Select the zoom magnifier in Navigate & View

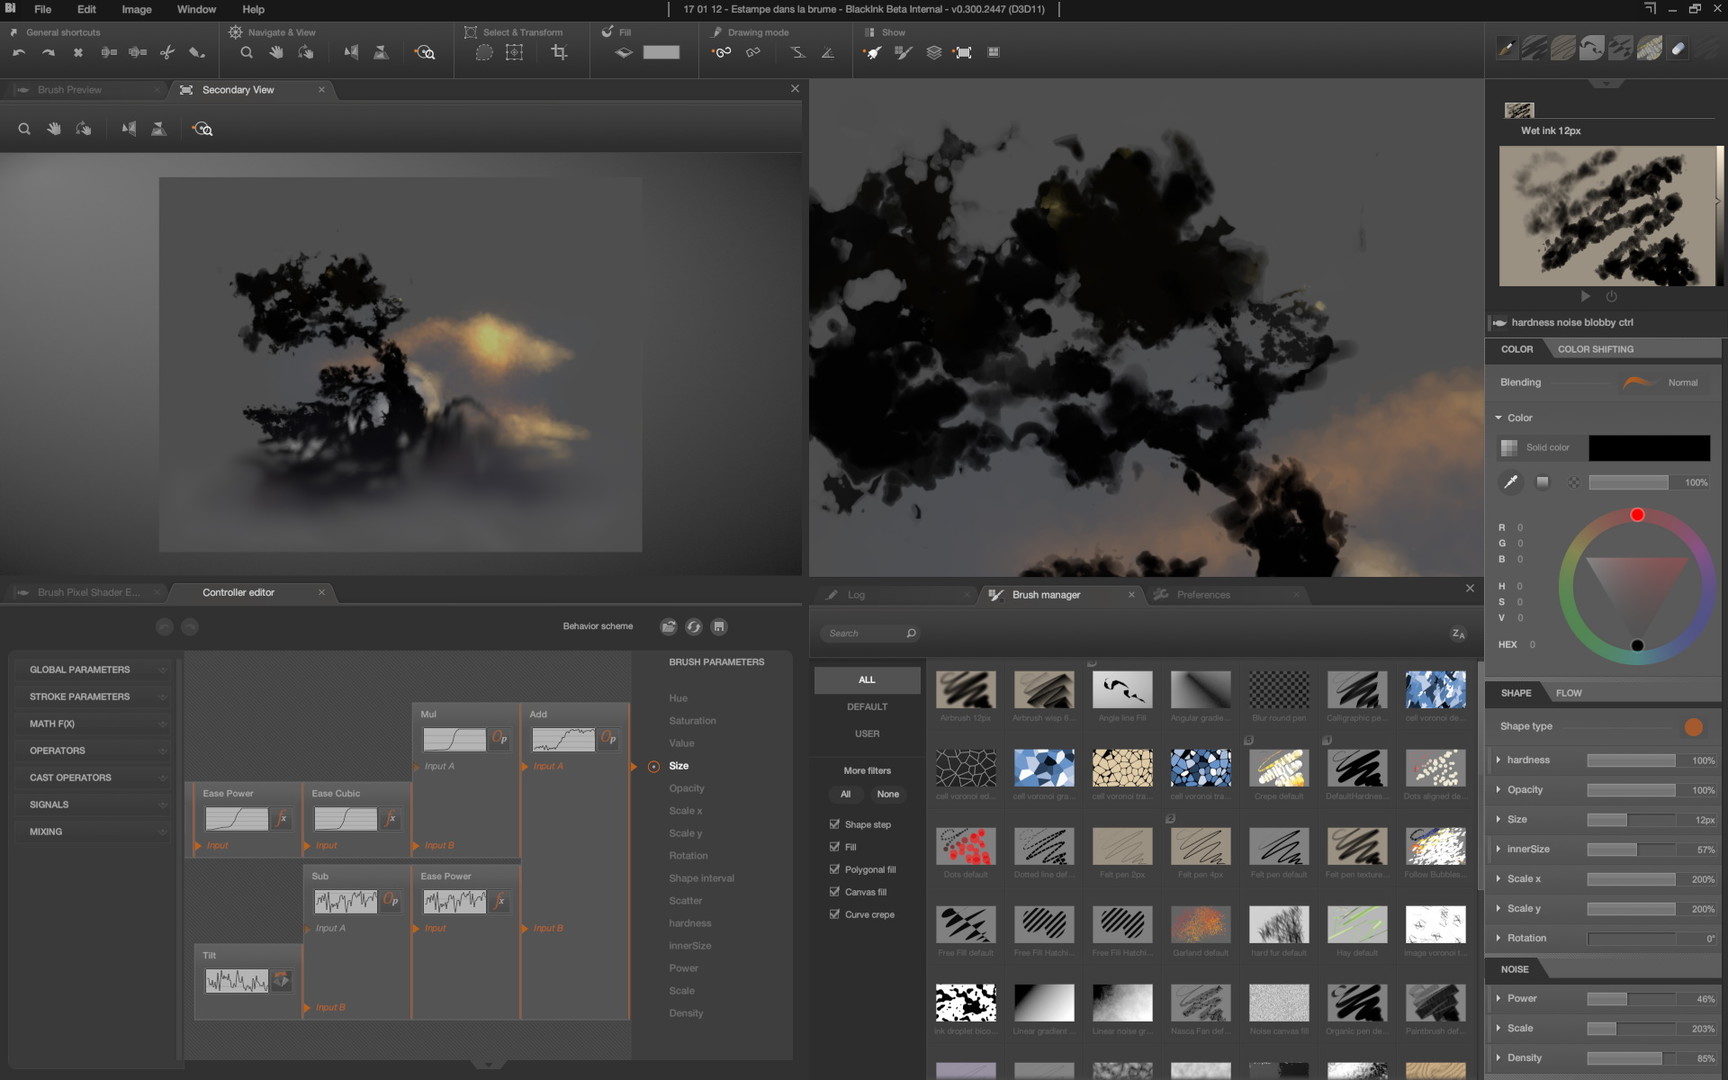(x=246, y=53)
